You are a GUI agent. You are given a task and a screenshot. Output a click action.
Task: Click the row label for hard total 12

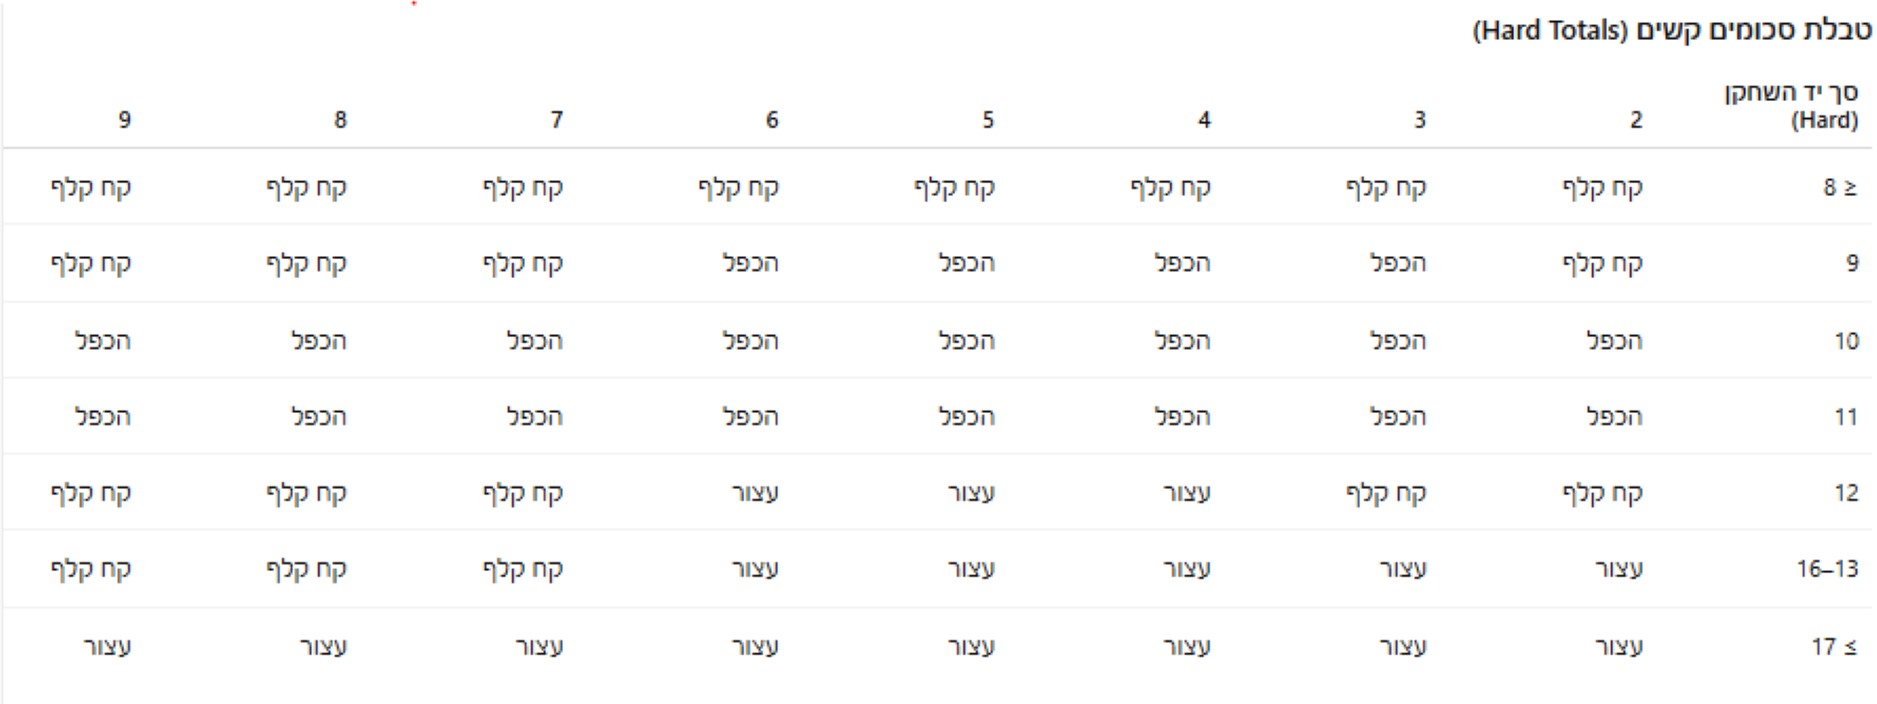[x=1846, y=493]
